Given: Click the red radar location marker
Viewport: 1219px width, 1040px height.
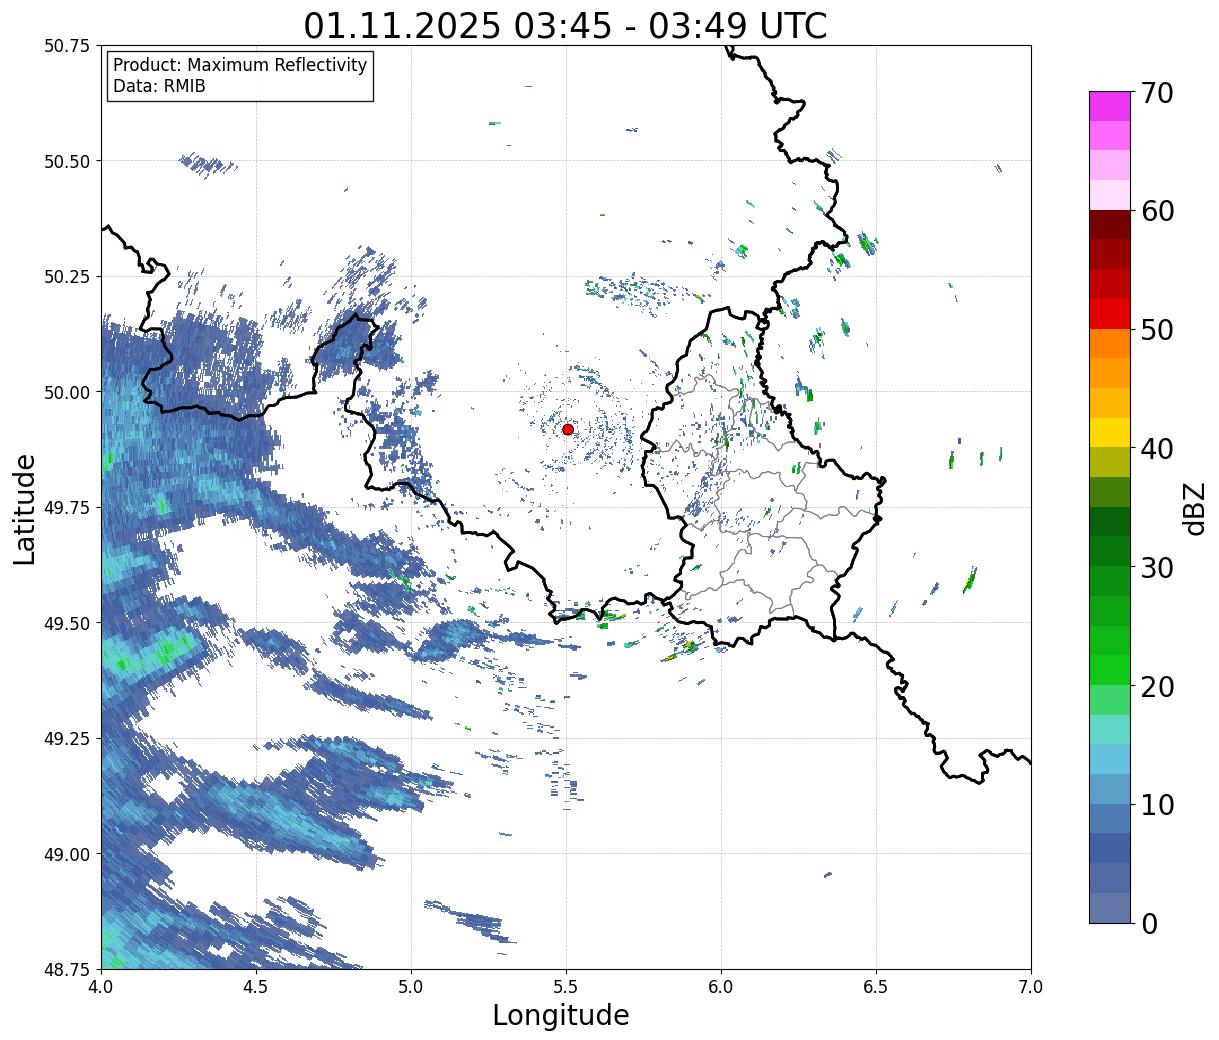Looking at the screenshot, I should [x=568, y=429].
